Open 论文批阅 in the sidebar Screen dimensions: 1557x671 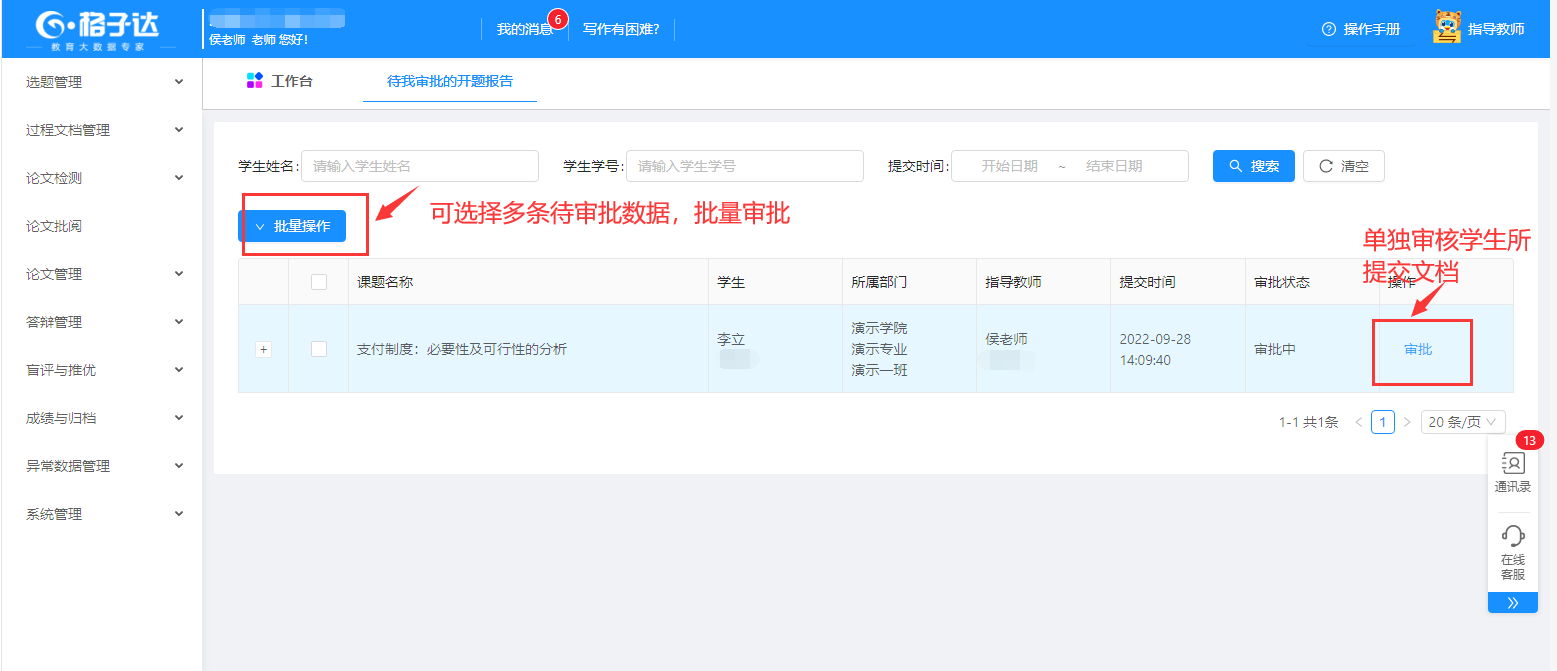point(54,226)
